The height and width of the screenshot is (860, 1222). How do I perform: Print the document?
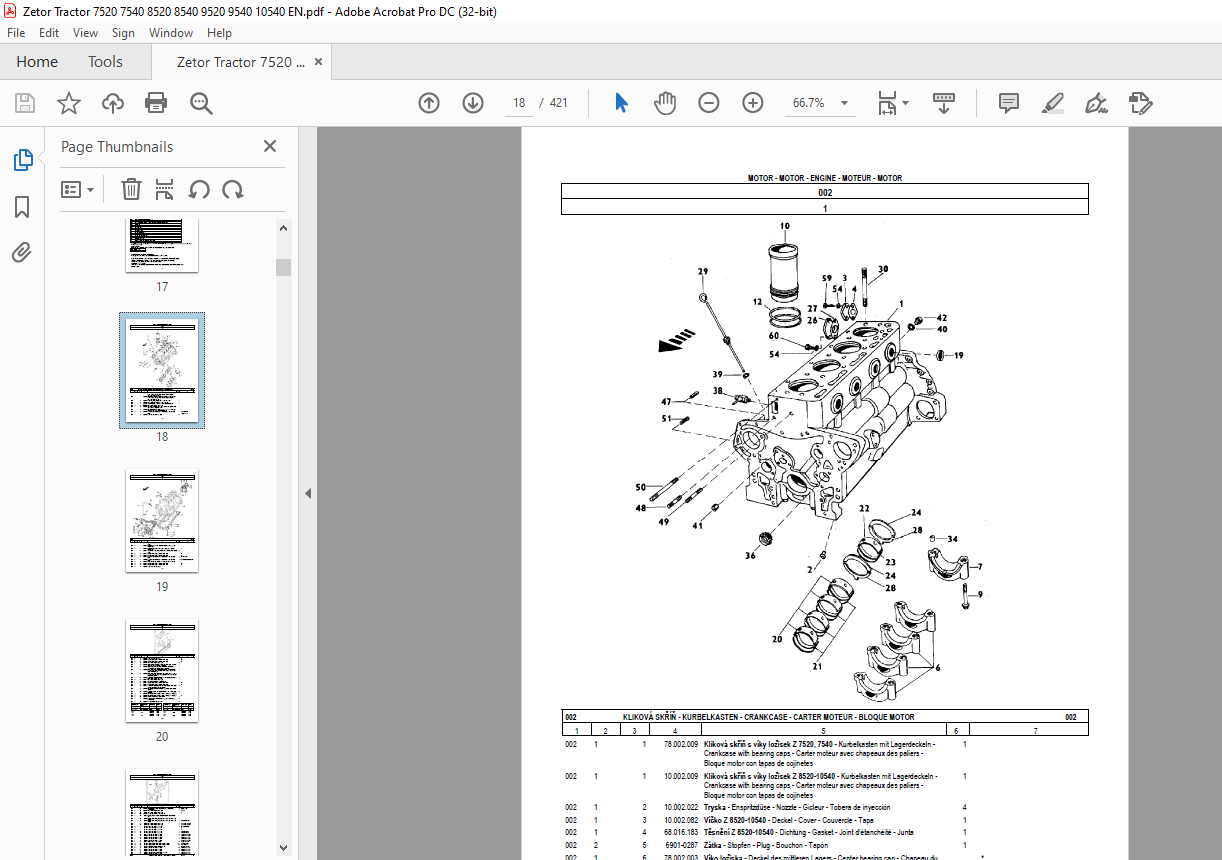coord(156,103)
